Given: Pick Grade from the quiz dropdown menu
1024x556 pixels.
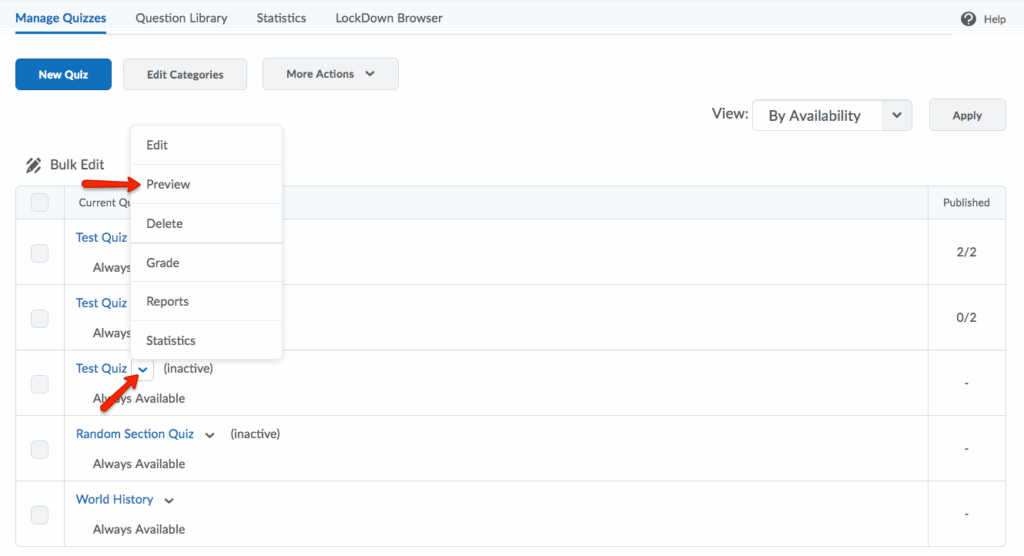Looking at the screenshot, I should (x=163, y=263).
